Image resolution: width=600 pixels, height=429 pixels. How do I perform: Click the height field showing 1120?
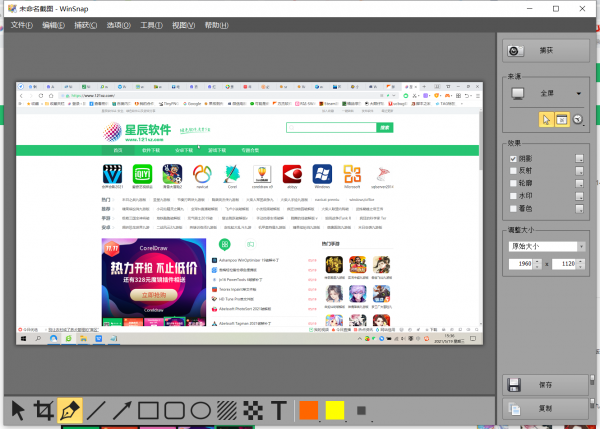coord(564,264)
